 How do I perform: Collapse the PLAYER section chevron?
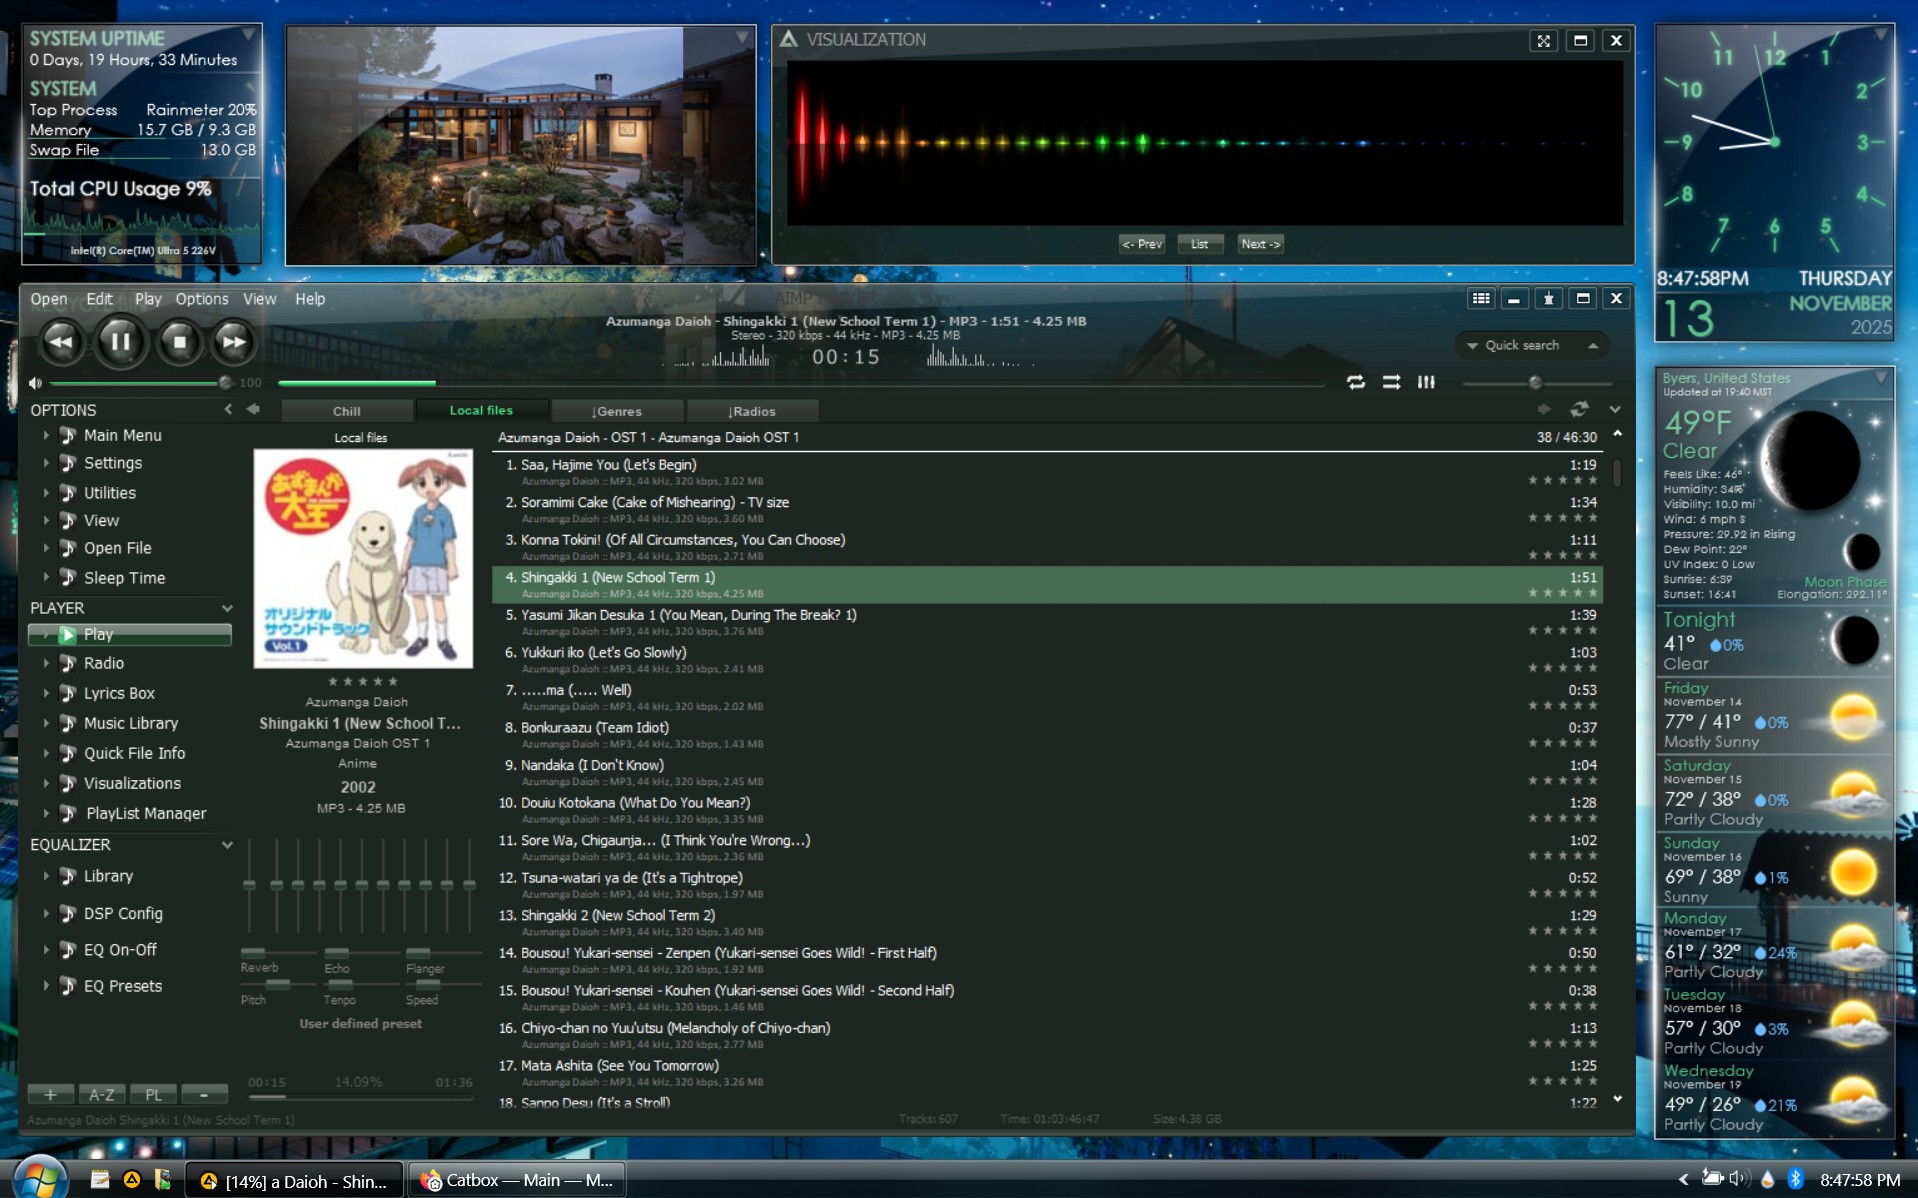pos(227,608)
